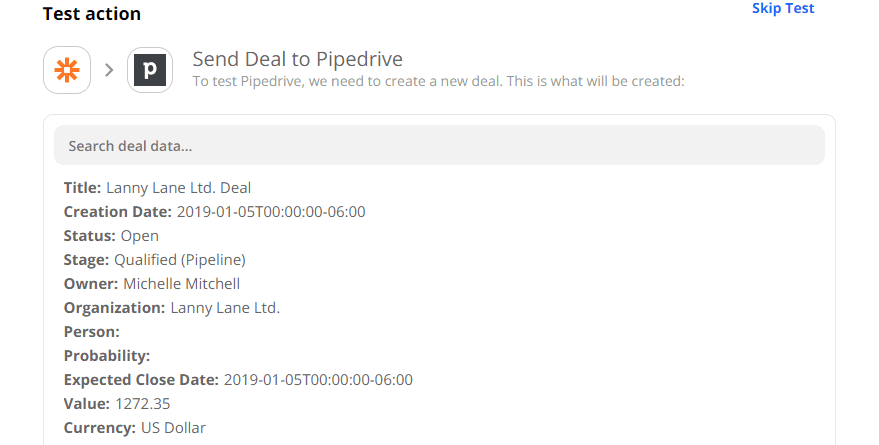Click the Value: 1272.35 row

click(x=117, y=404)
